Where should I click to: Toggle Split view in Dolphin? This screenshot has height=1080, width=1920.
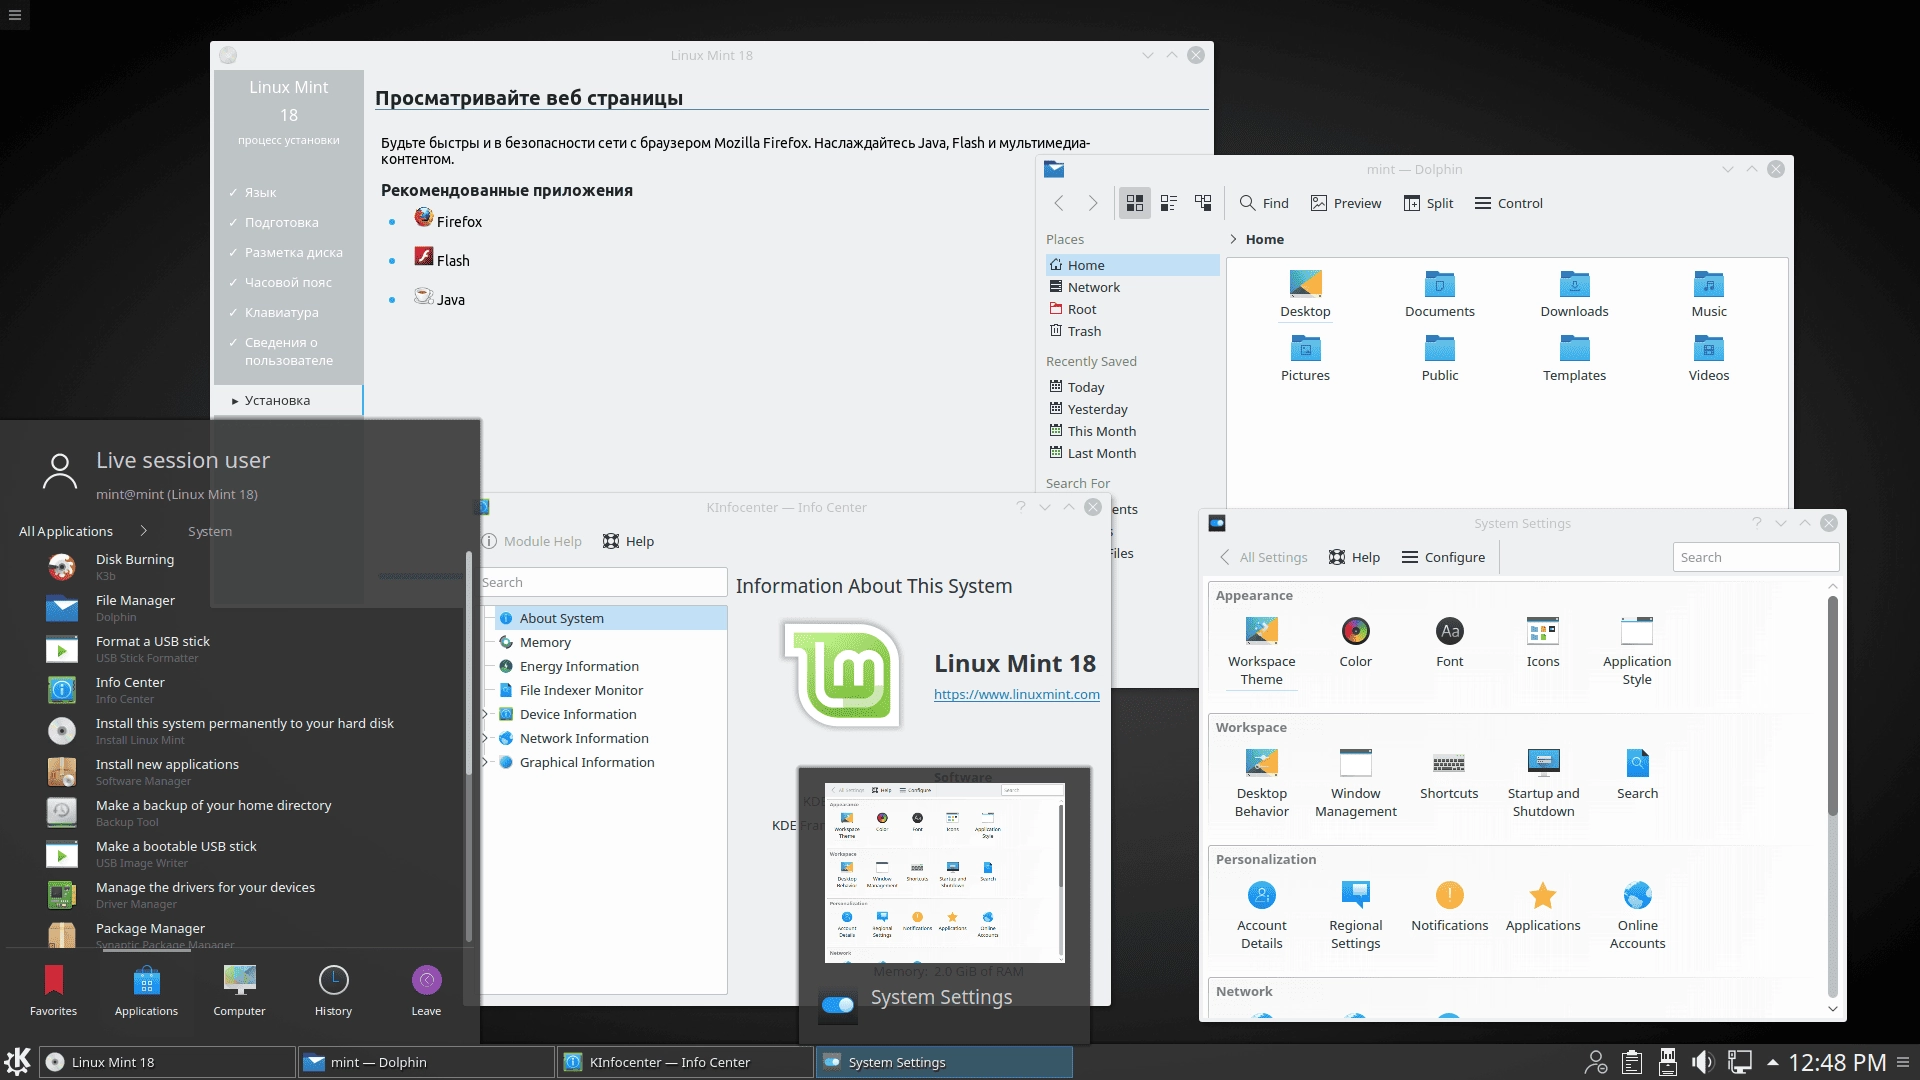[x=1428, y=203]
